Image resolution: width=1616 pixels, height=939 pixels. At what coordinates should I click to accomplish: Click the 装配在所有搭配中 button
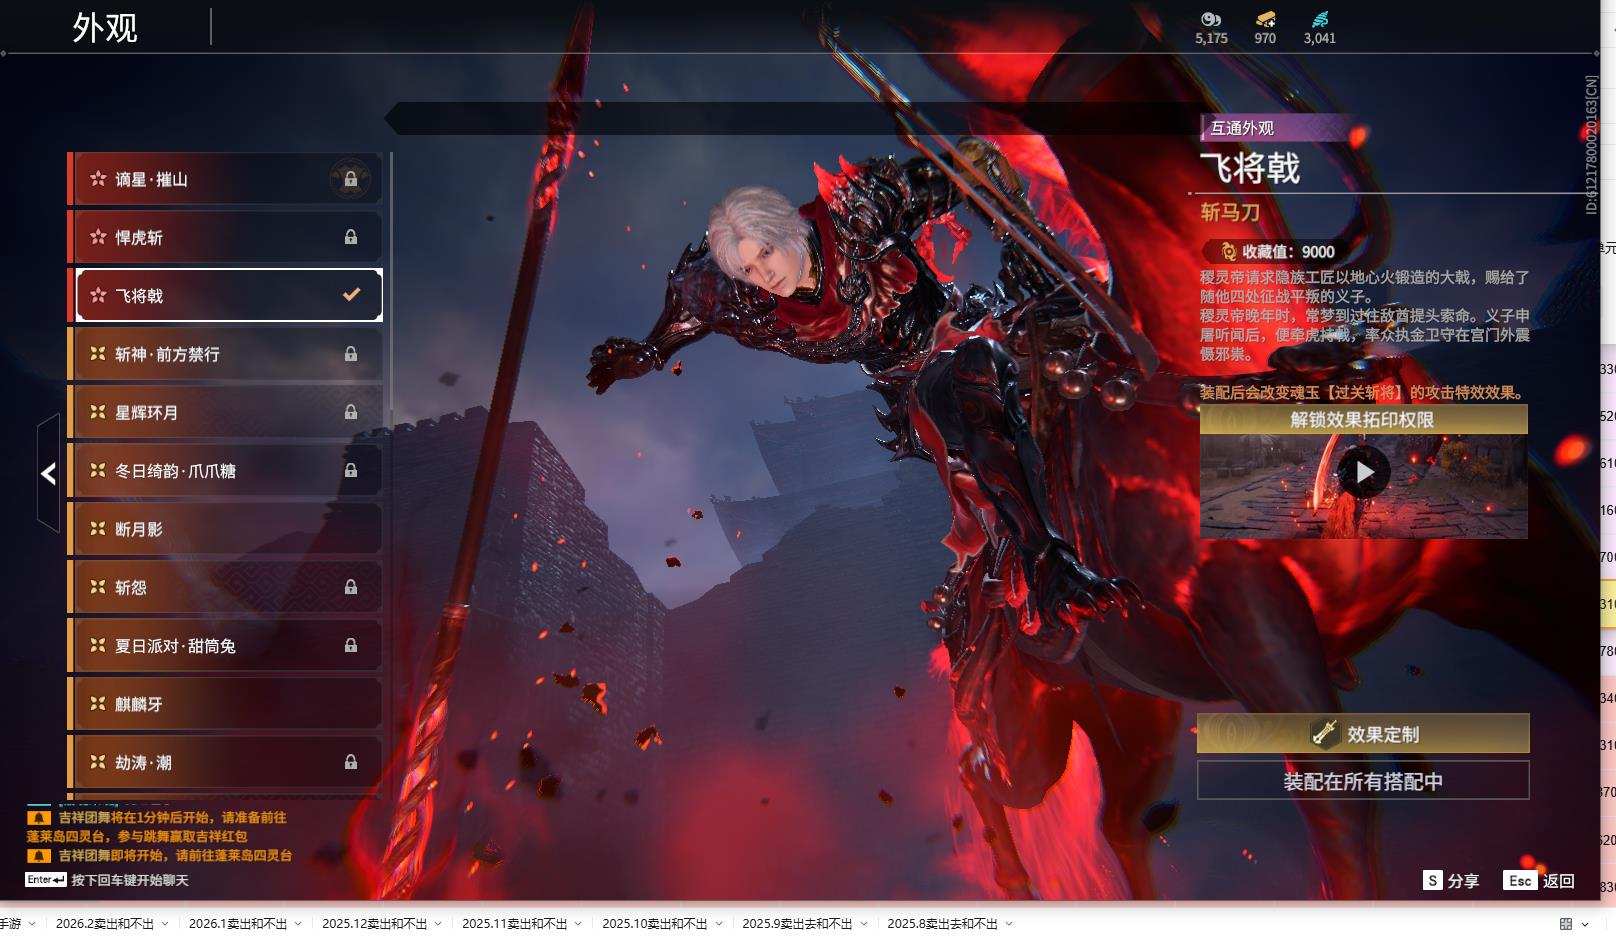coord(1362,781)
